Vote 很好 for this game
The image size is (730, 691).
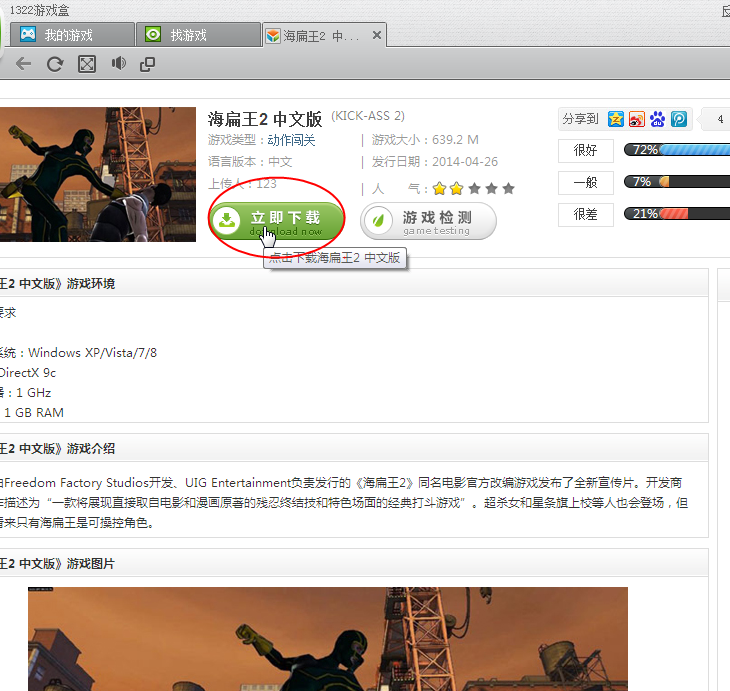(586, 150)
